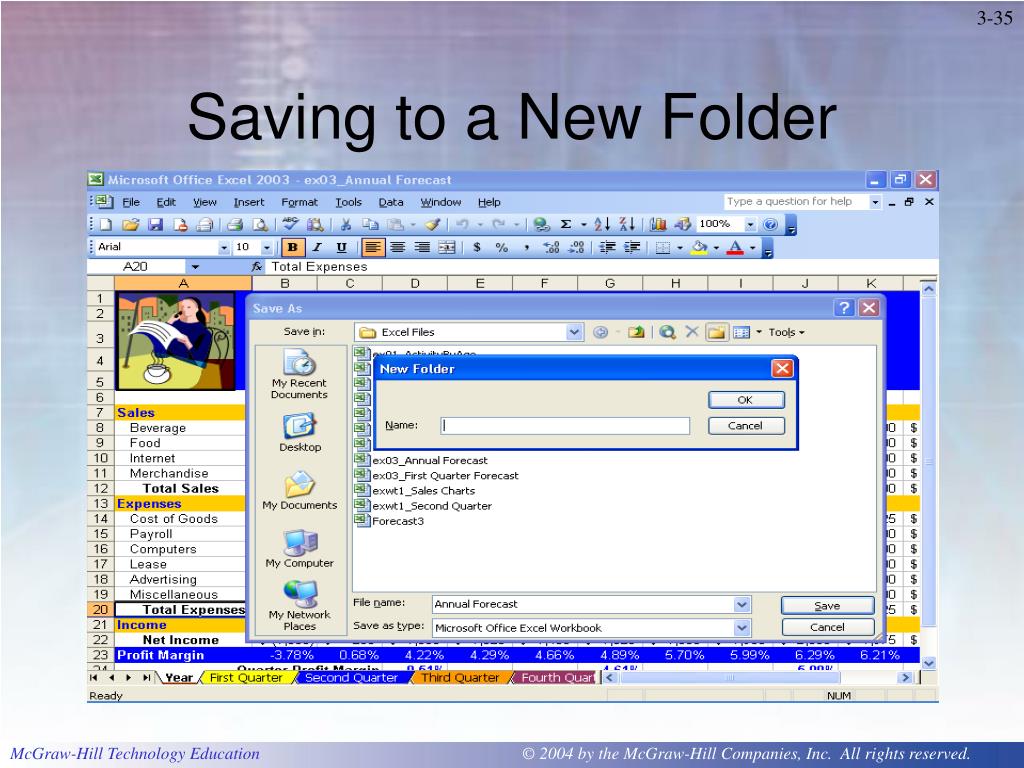1024x768 pixels.
Task: Open the Data menu
Action: [391, 202]
